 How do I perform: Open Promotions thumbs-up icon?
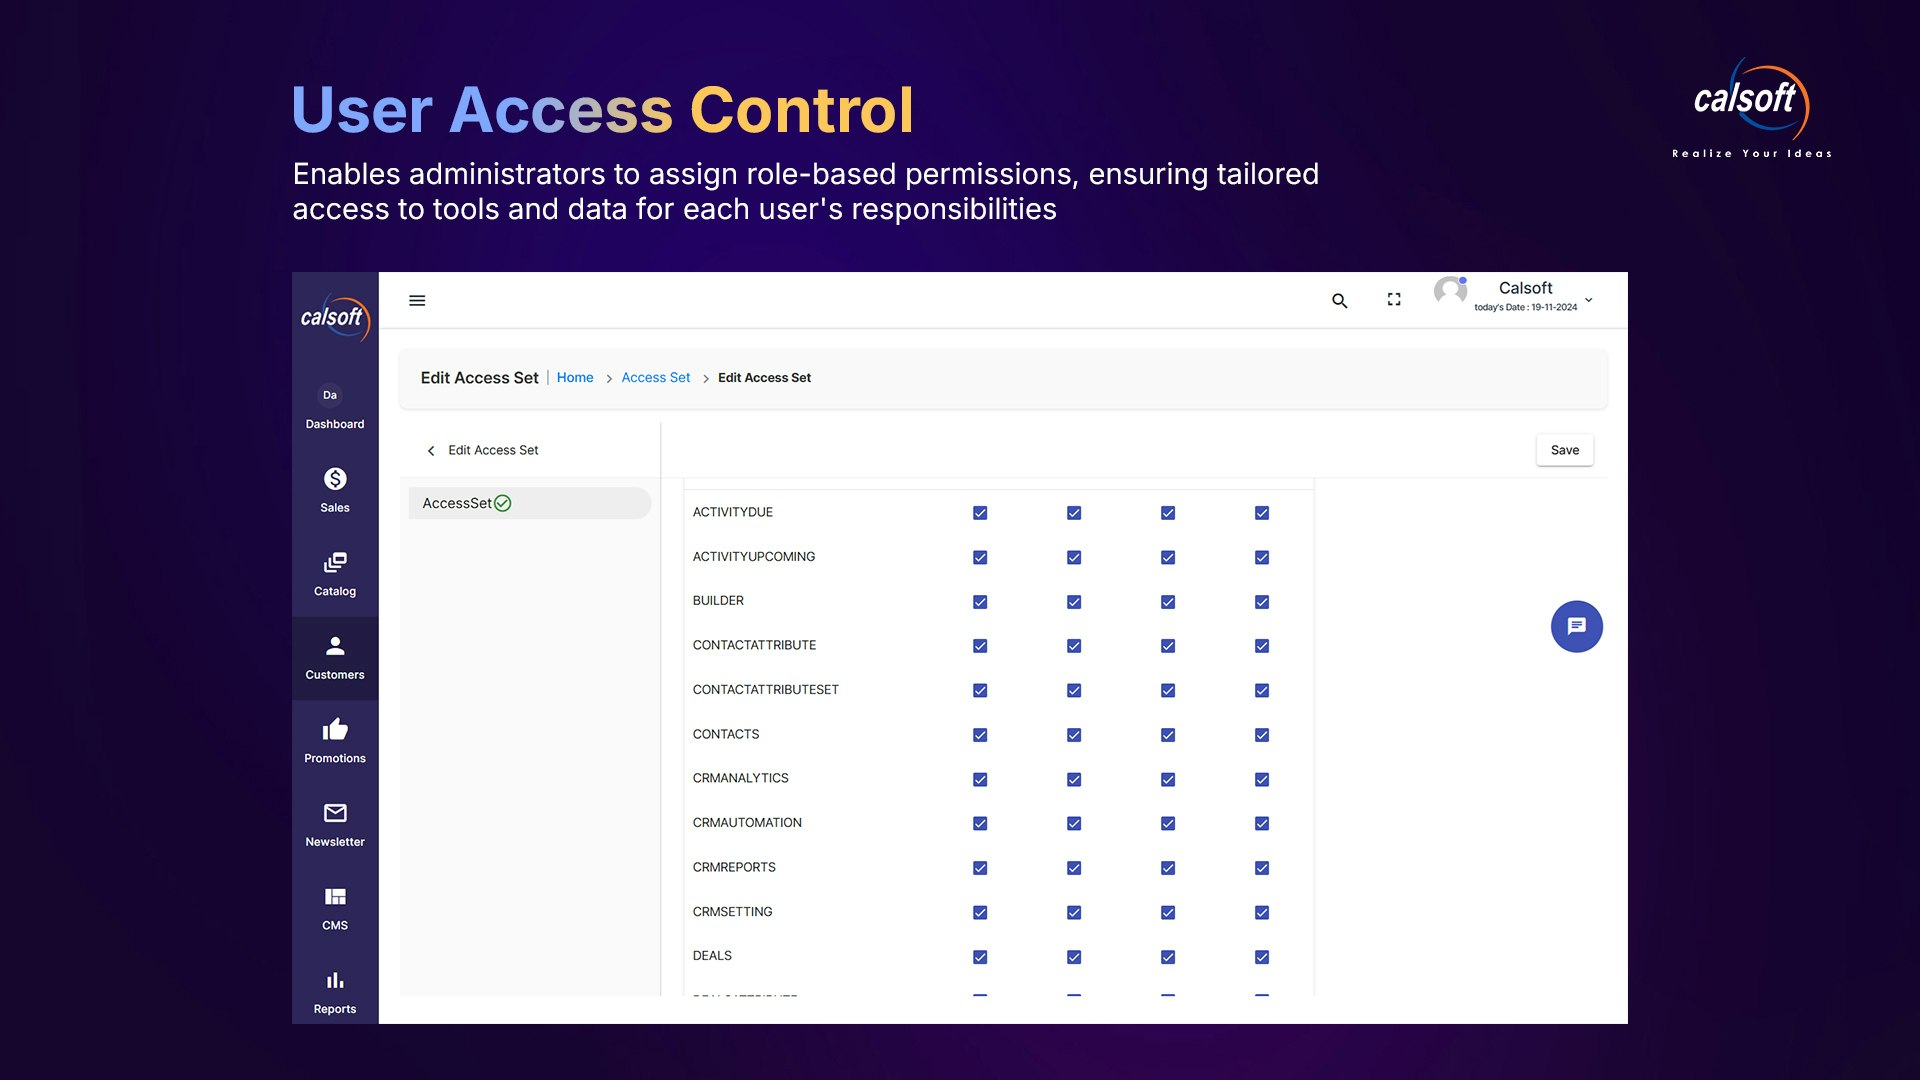coord(335,729)
